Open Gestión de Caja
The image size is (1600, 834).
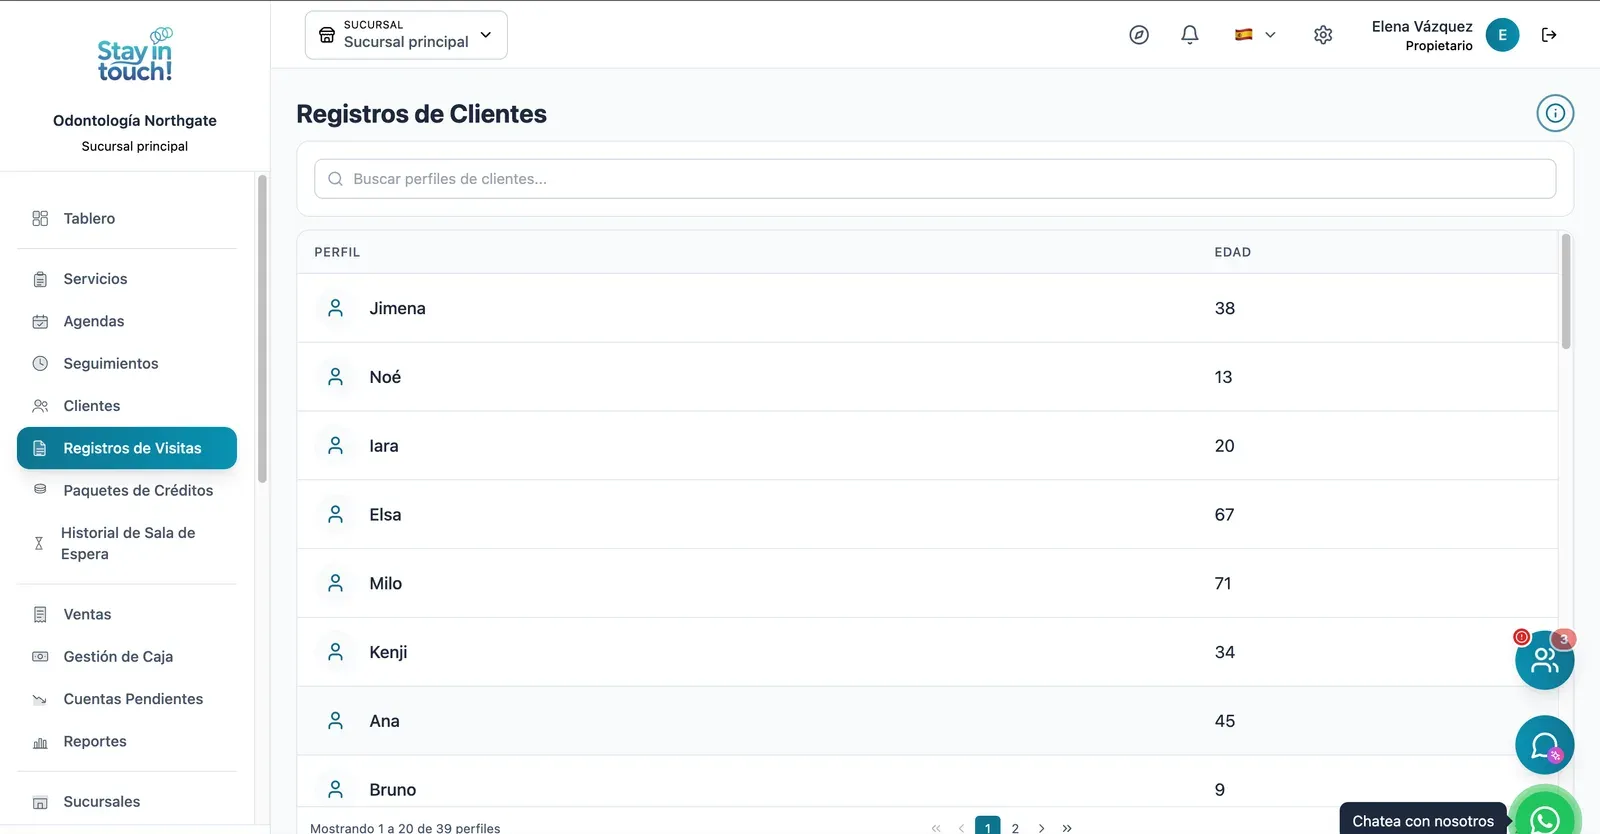[127, 656]
